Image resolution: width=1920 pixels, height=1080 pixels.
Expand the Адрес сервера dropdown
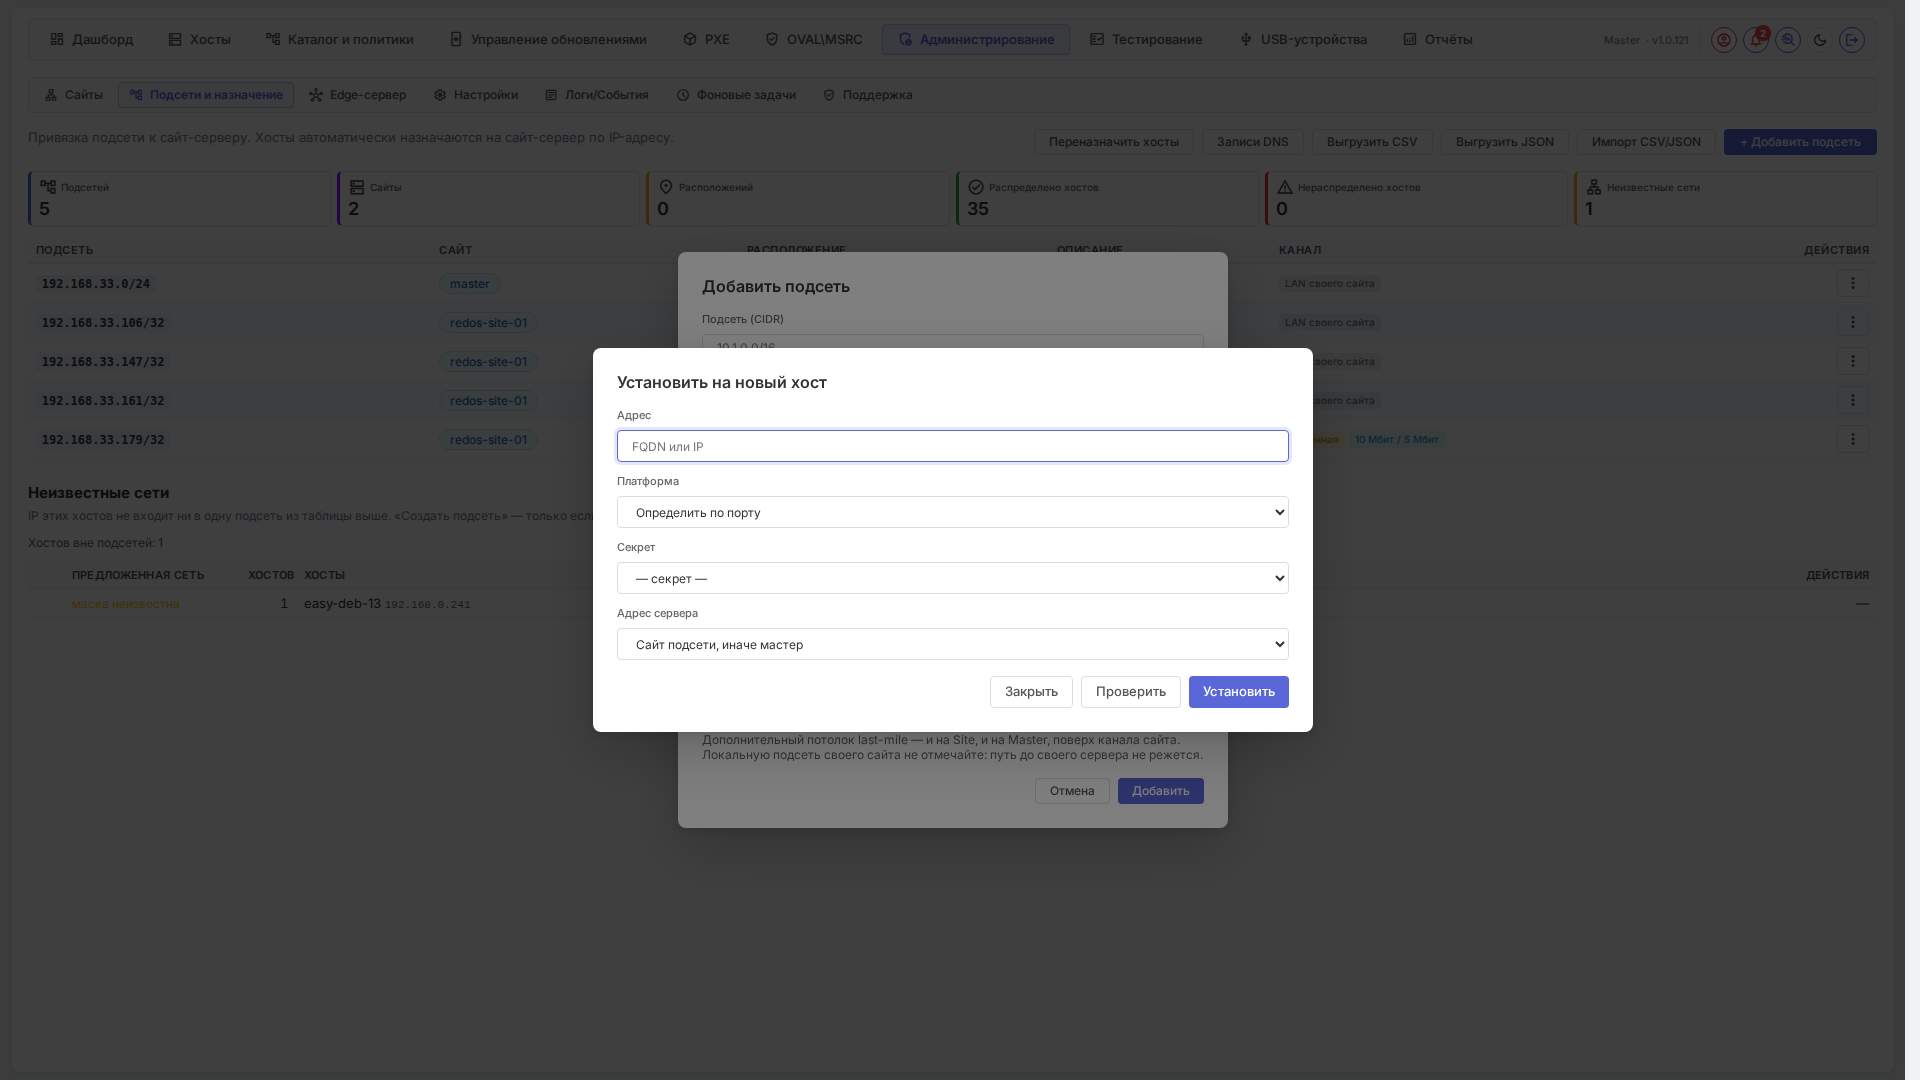tap(952, 644)
